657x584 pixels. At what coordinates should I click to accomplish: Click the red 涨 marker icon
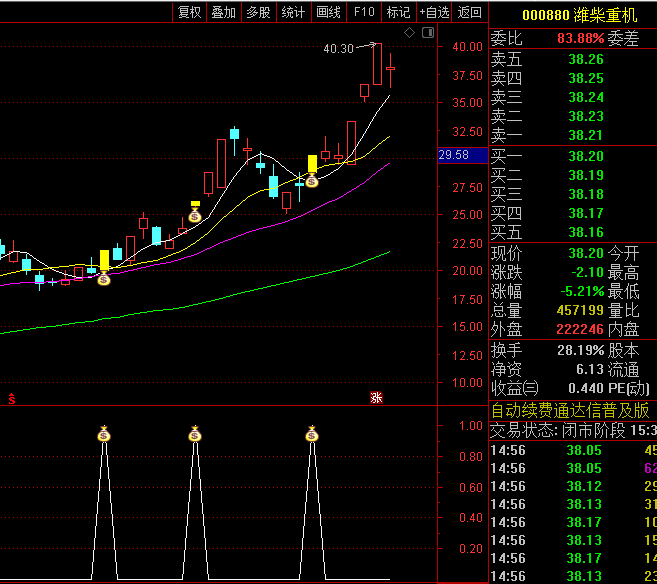click(x=377, y=397)
